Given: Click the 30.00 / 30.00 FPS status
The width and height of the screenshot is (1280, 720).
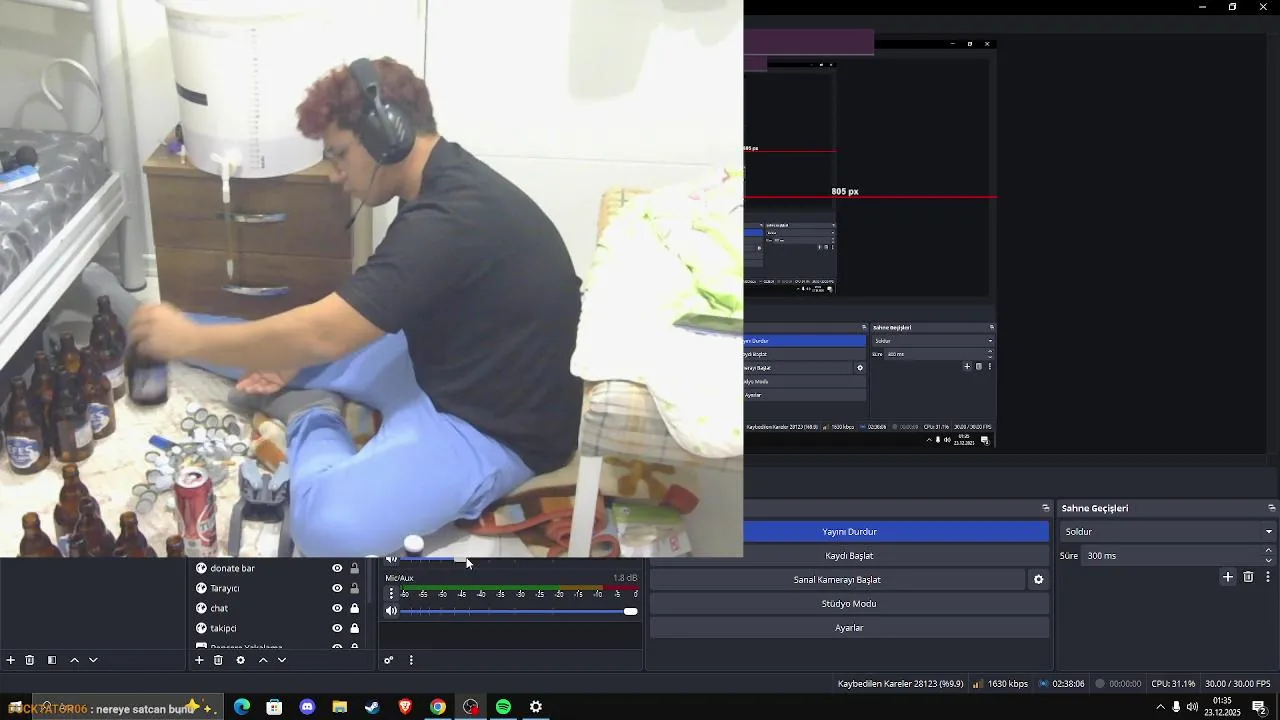Looking at the screenshot, I should (1238, 684).
